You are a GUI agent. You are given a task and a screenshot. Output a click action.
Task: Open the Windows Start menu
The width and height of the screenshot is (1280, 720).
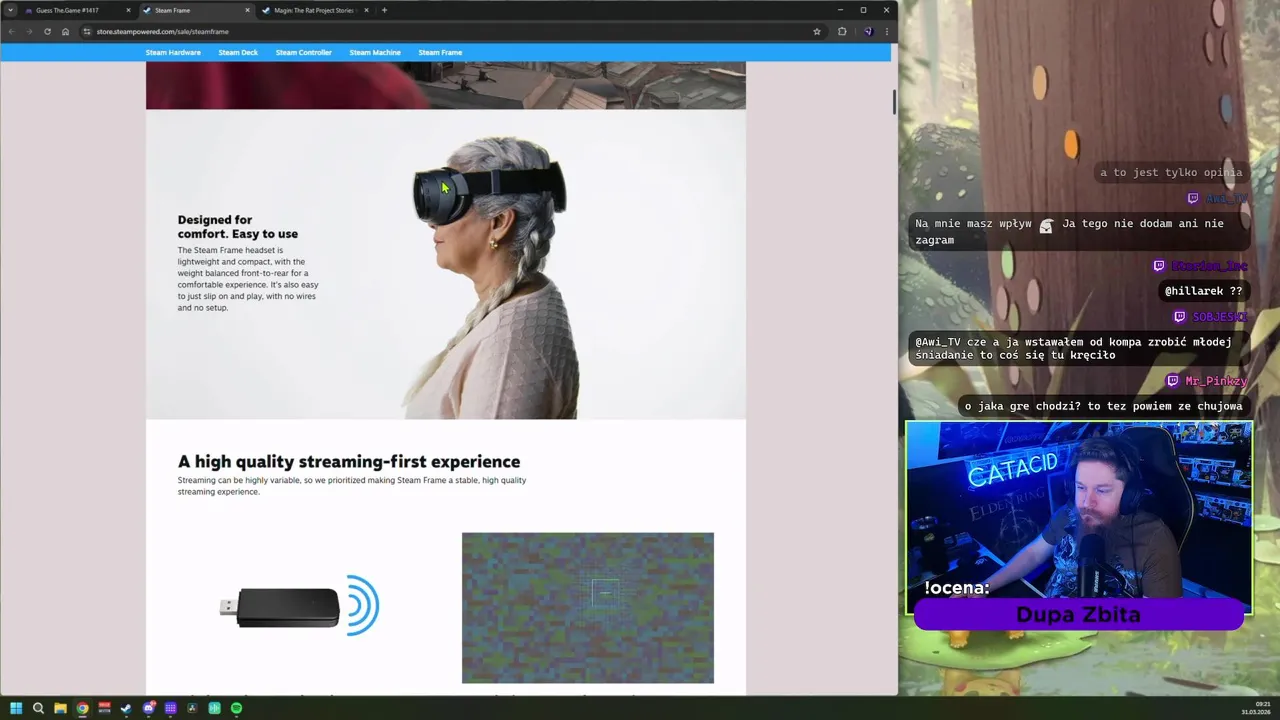(x=16, y=708)
